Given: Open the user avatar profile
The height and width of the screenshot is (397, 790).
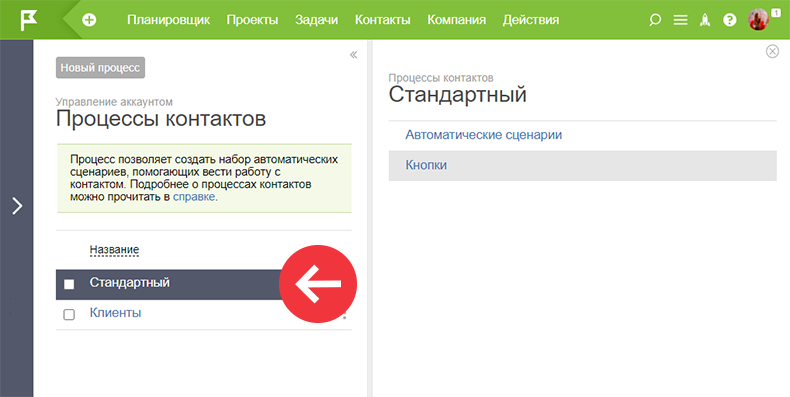Looking at the screenshot, I should click(x=758, y=20).
